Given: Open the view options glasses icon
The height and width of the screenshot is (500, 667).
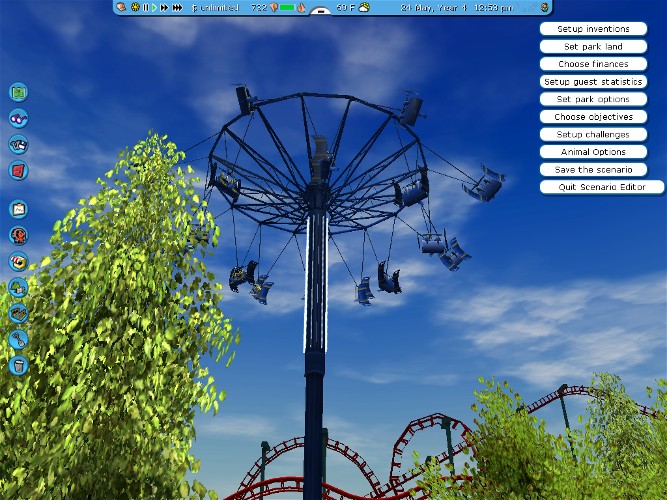Looking at the screenshot, I should coord(18,118).
